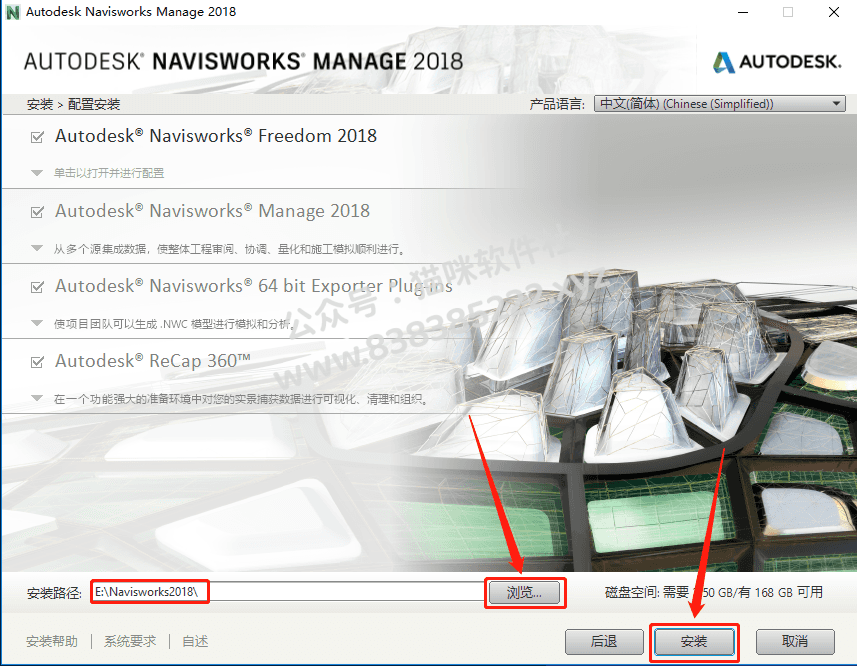
Task: Click the 安装 install button
Action: pyautogui.click(x=694, y=641)
